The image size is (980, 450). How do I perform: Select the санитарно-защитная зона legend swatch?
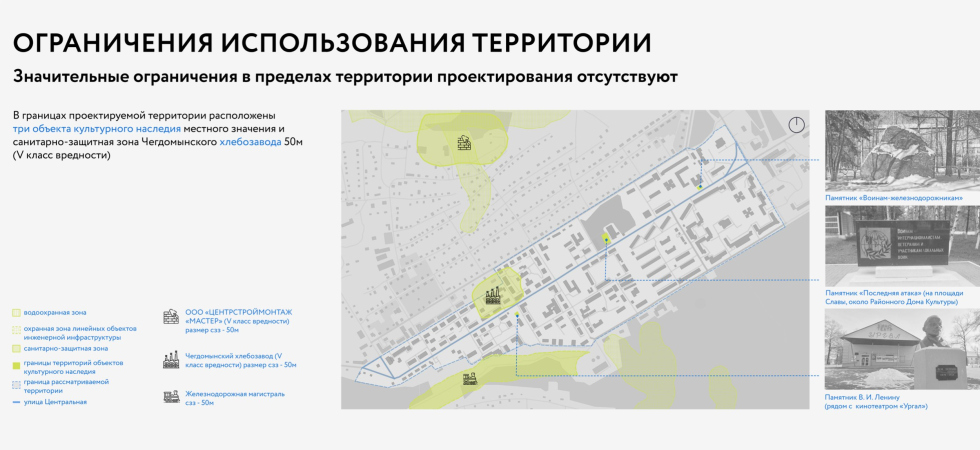point(16,348)
